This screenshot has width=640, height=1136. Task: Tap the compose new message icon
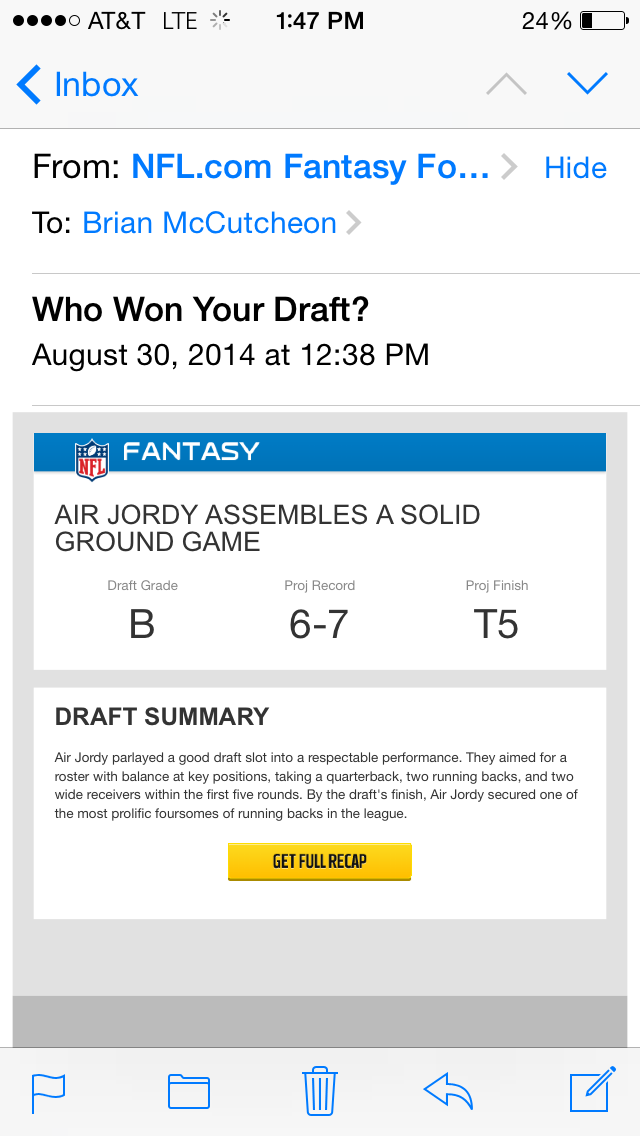590,1090
